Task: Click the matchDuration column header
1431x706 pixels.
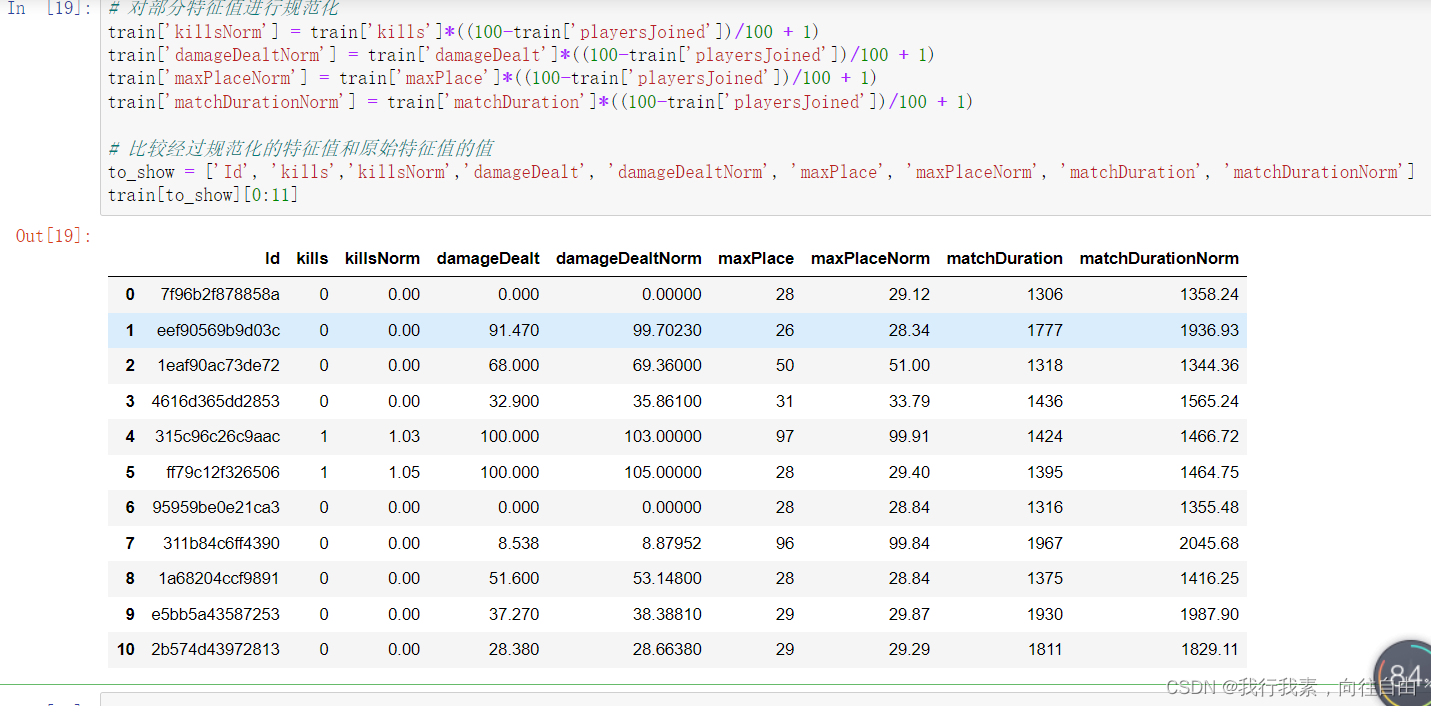Action: [x=1004, y=258]
